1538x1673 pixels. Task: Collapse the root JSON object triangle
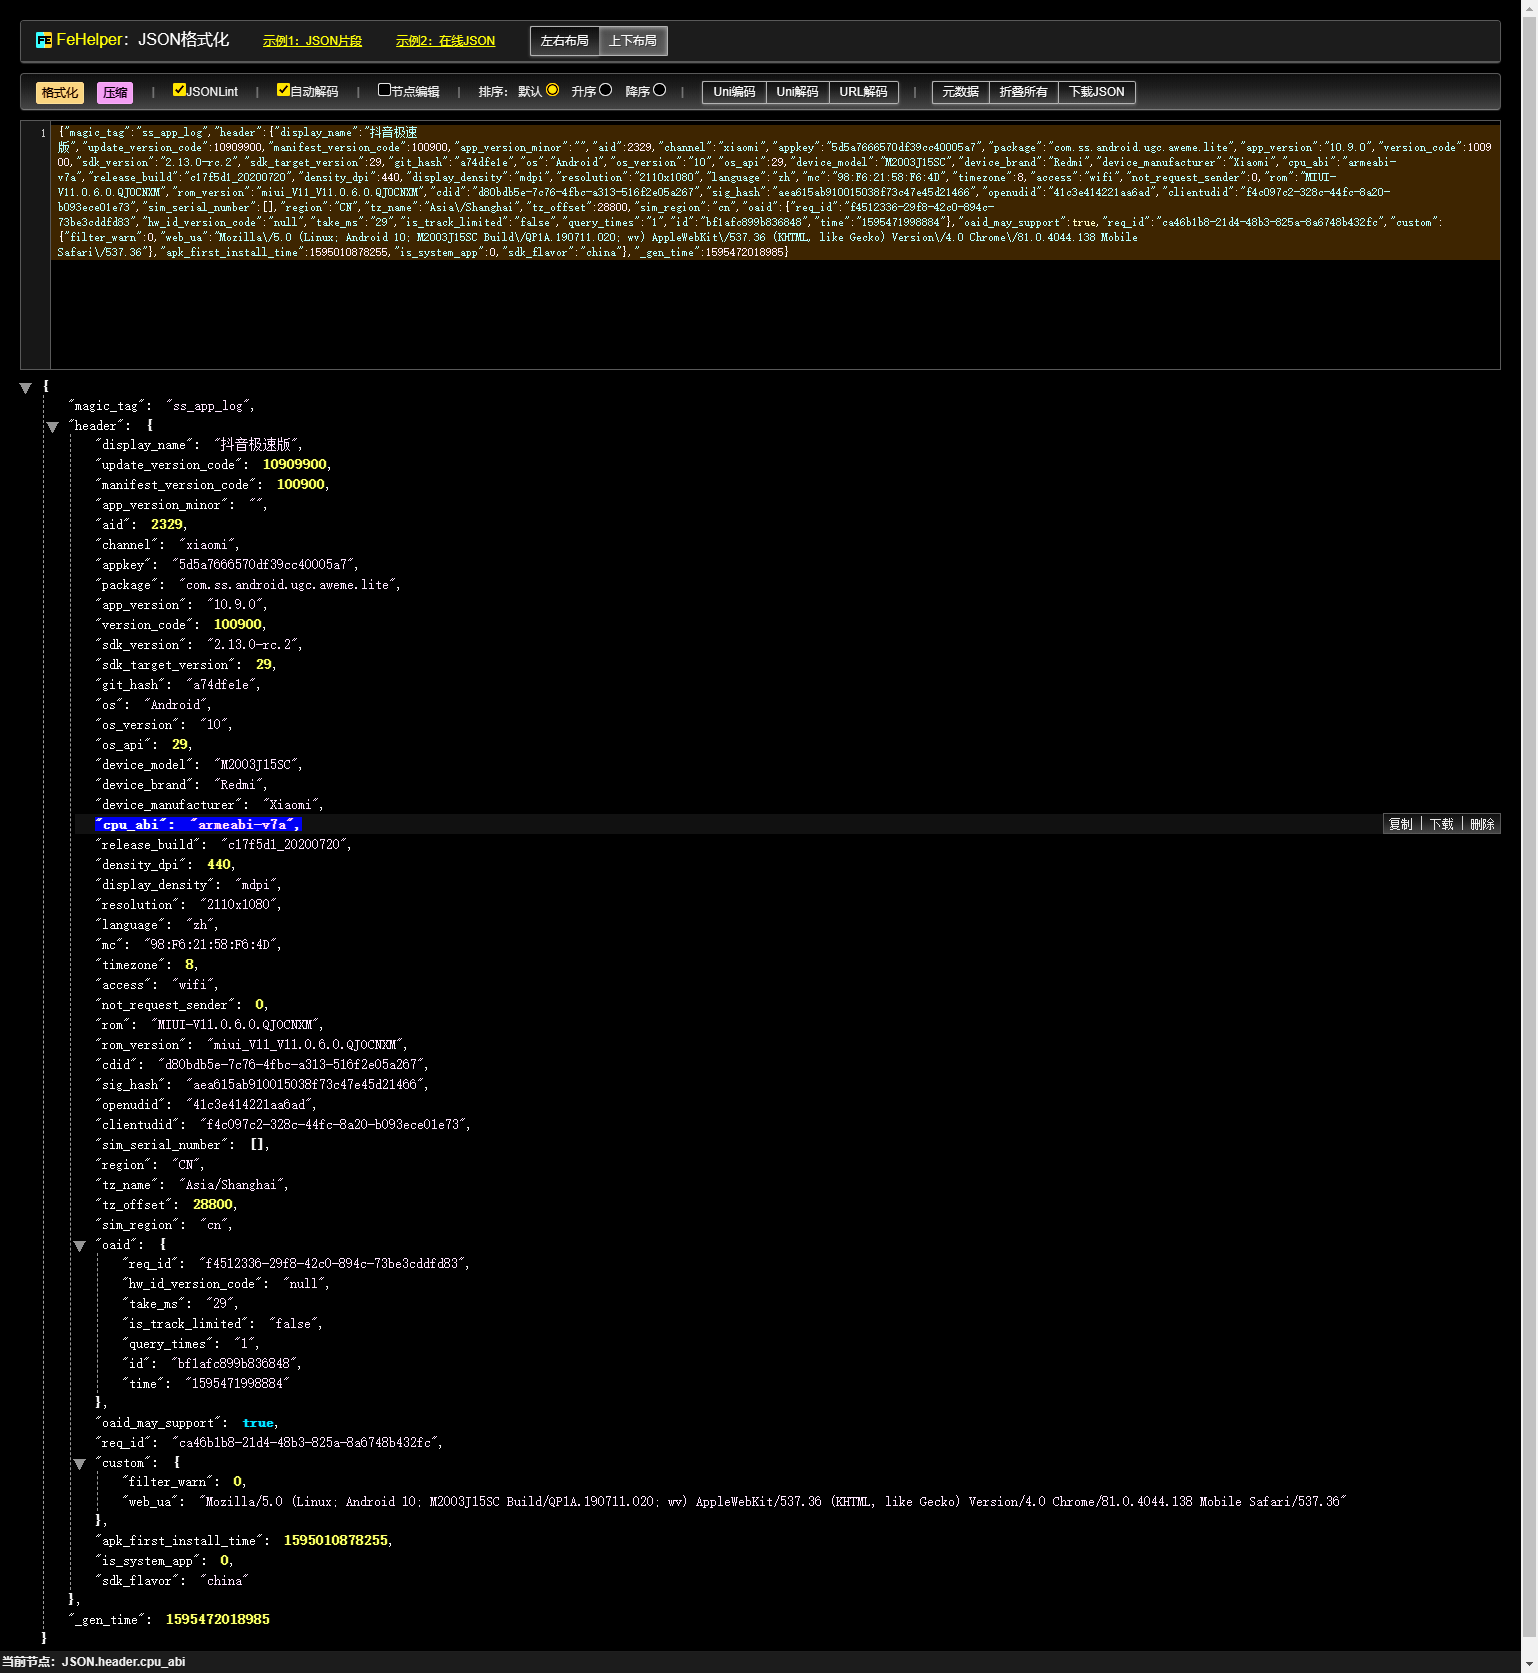26,388
